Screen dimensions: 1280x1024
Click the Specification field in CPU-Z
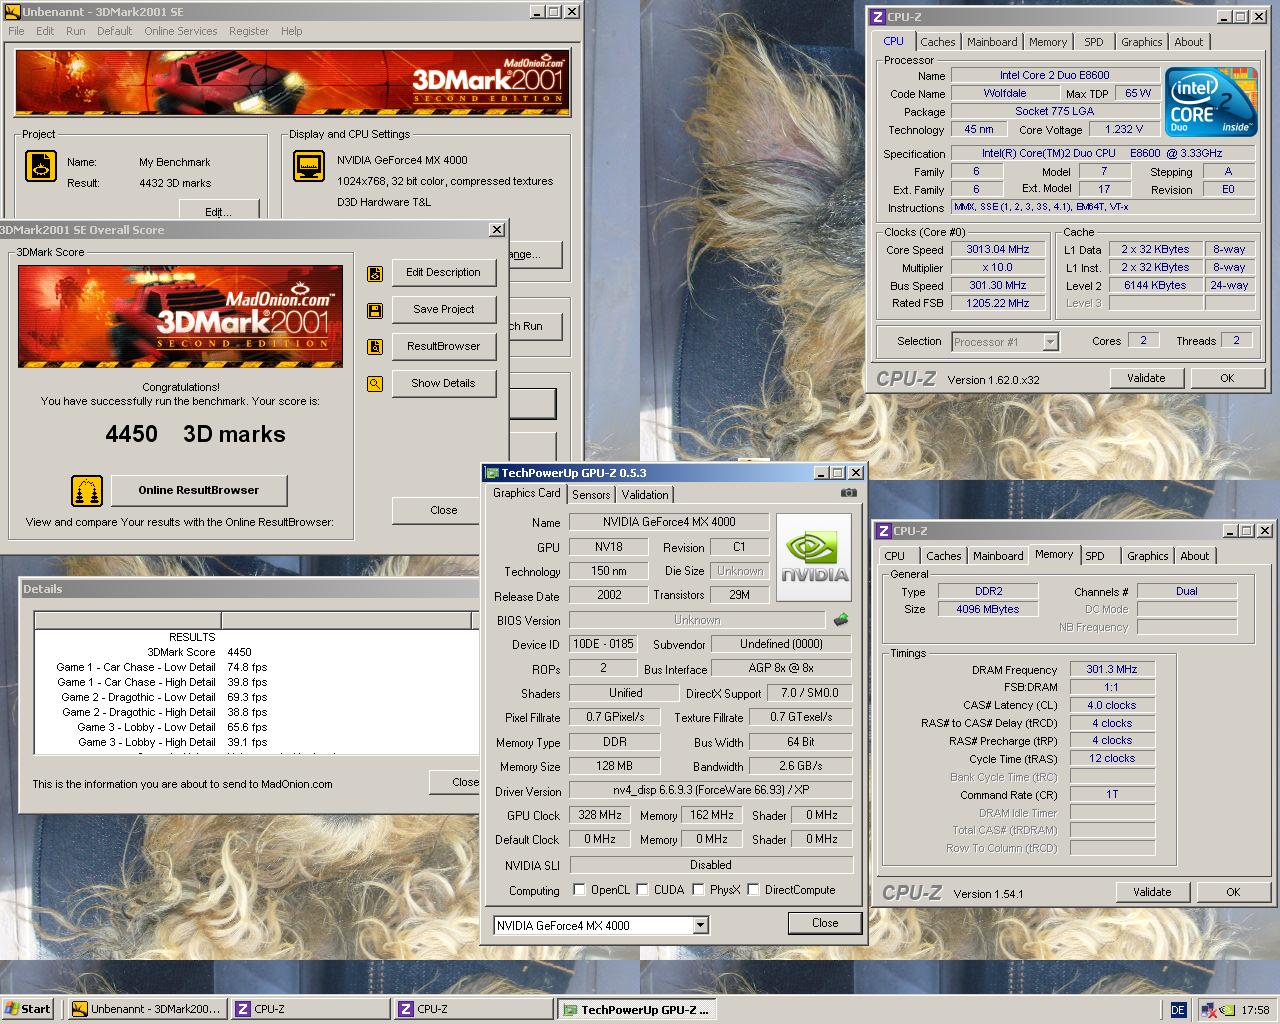click(x=1102, y=154)
